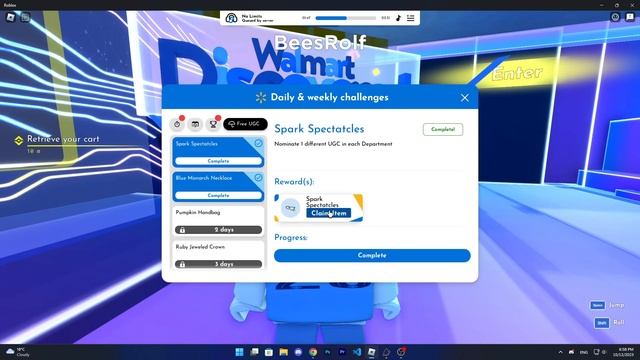This screenshot has height=360, width=640.
Task: Click the Roll control key
Action: 602,323
